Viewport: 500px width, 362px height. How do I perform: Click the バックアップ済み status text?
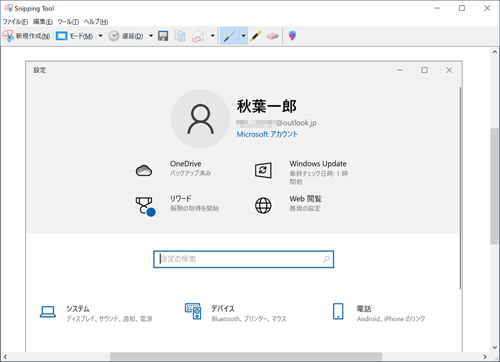(190, 173)
